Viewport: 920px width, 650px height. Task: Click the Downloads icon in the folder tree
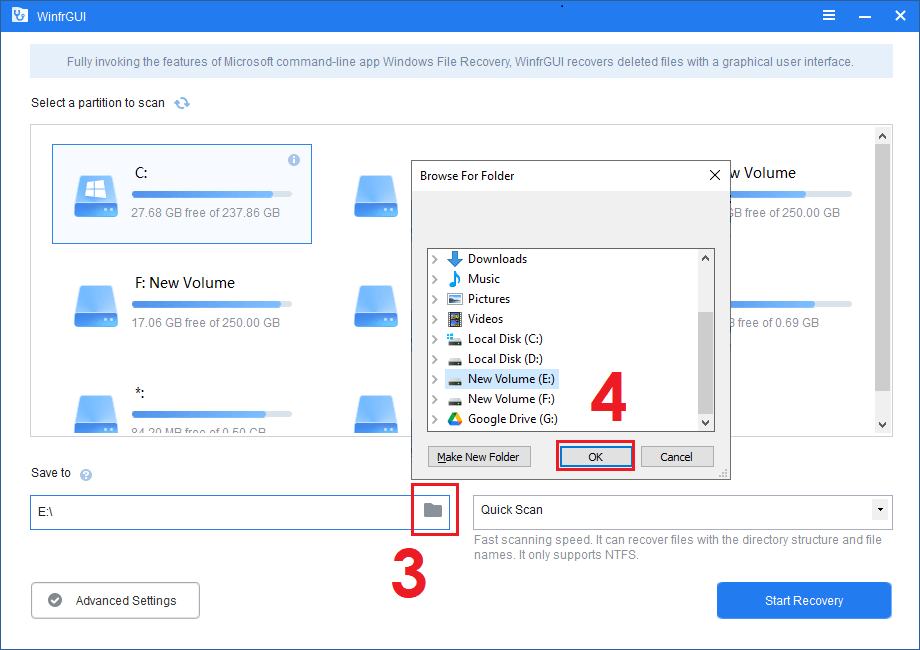pyautogui.click(x=457, y=258)
